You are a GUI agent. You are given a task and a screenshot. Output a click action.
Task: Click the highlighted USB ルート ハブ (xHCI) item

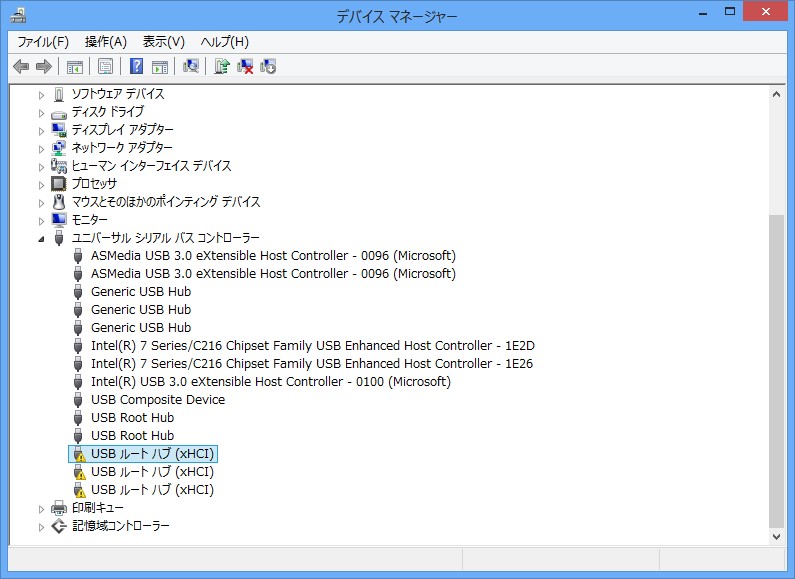(x=152, y=454)
